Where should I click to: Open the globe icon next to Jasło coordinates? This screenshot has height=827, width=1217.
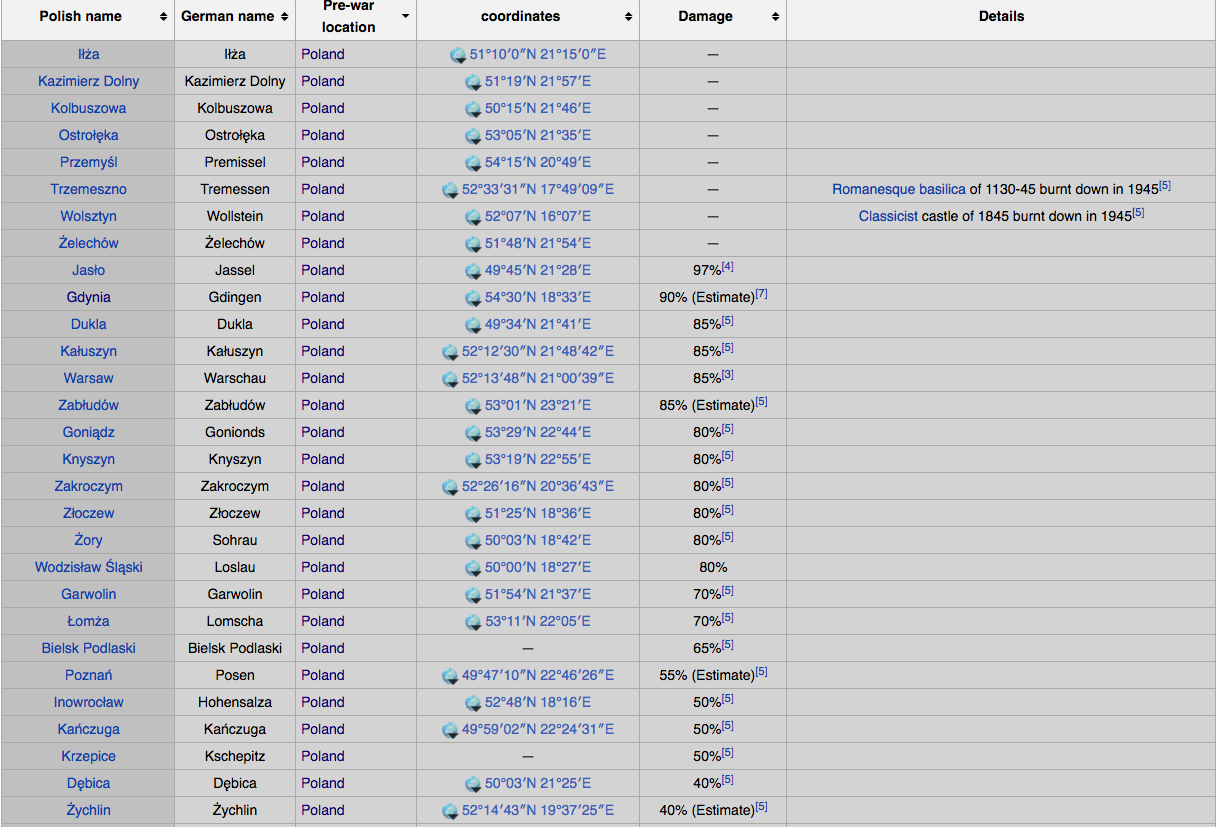pos(473,271)
